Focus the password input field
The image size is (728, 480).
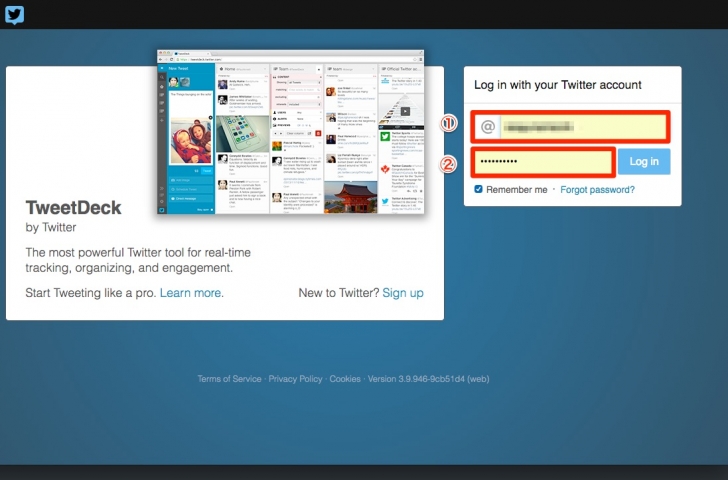tap(542, 162)
